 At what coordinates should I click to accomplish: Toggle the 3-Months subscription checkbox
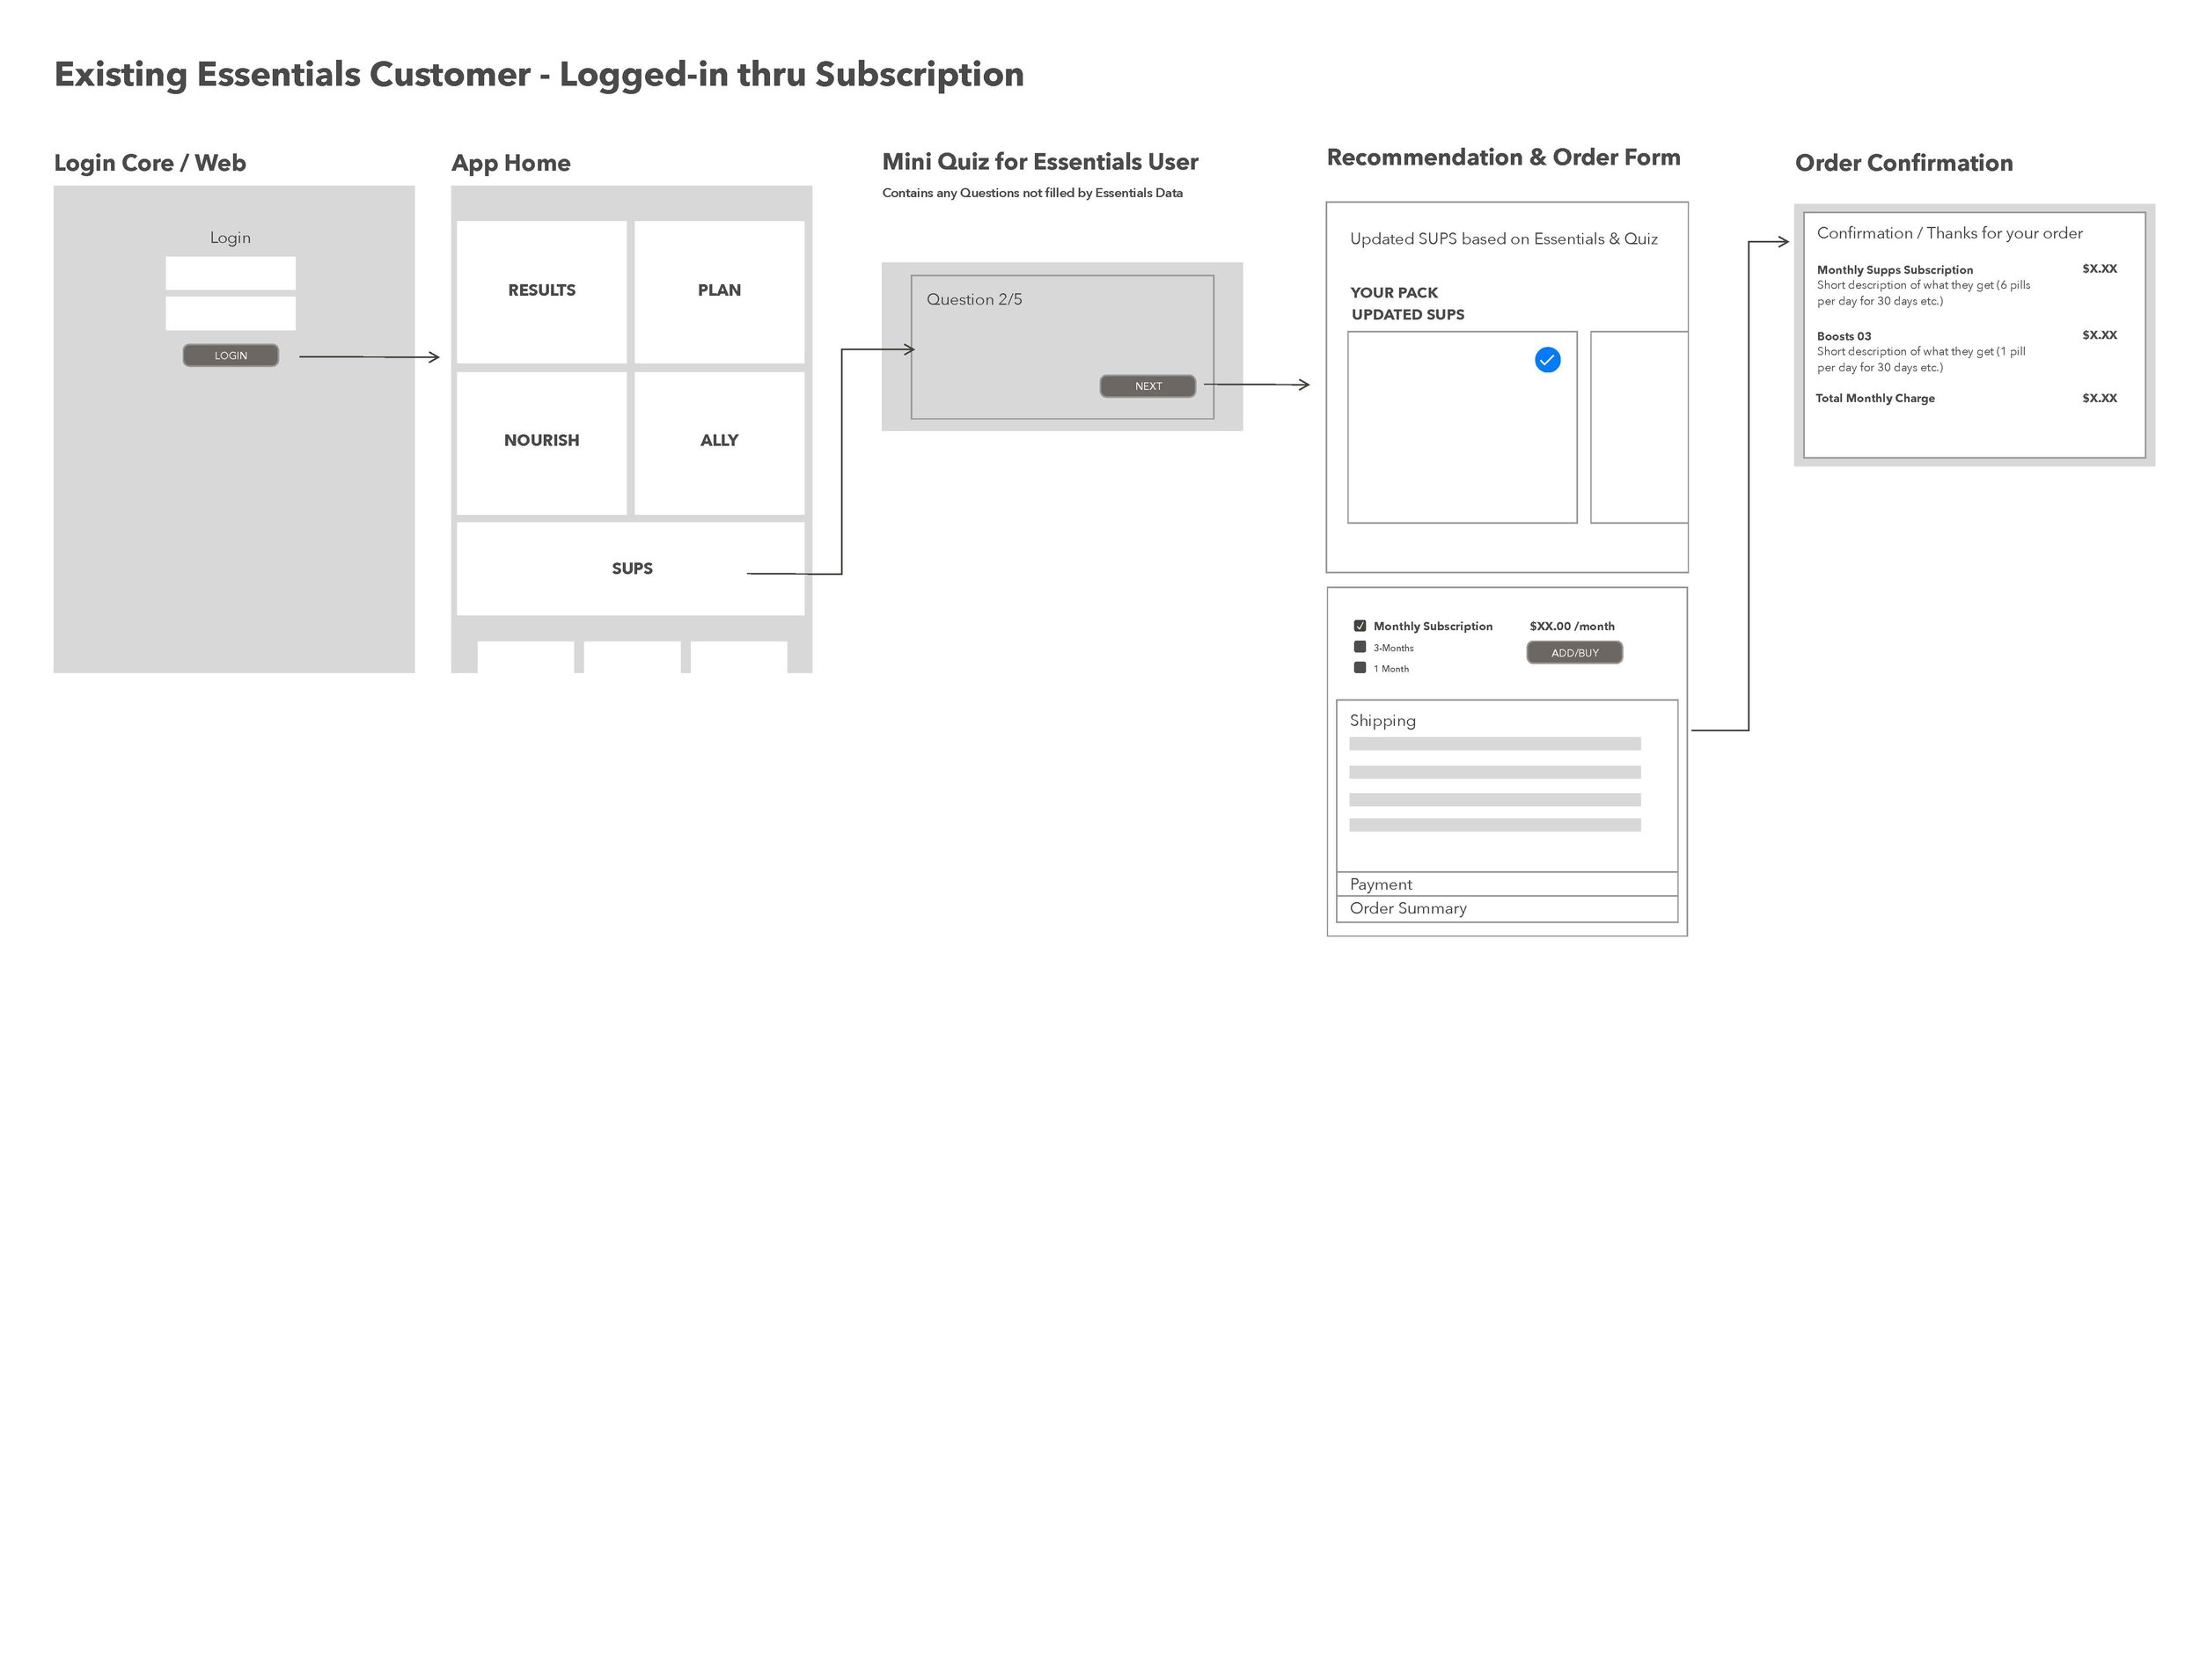(1362, 648)
